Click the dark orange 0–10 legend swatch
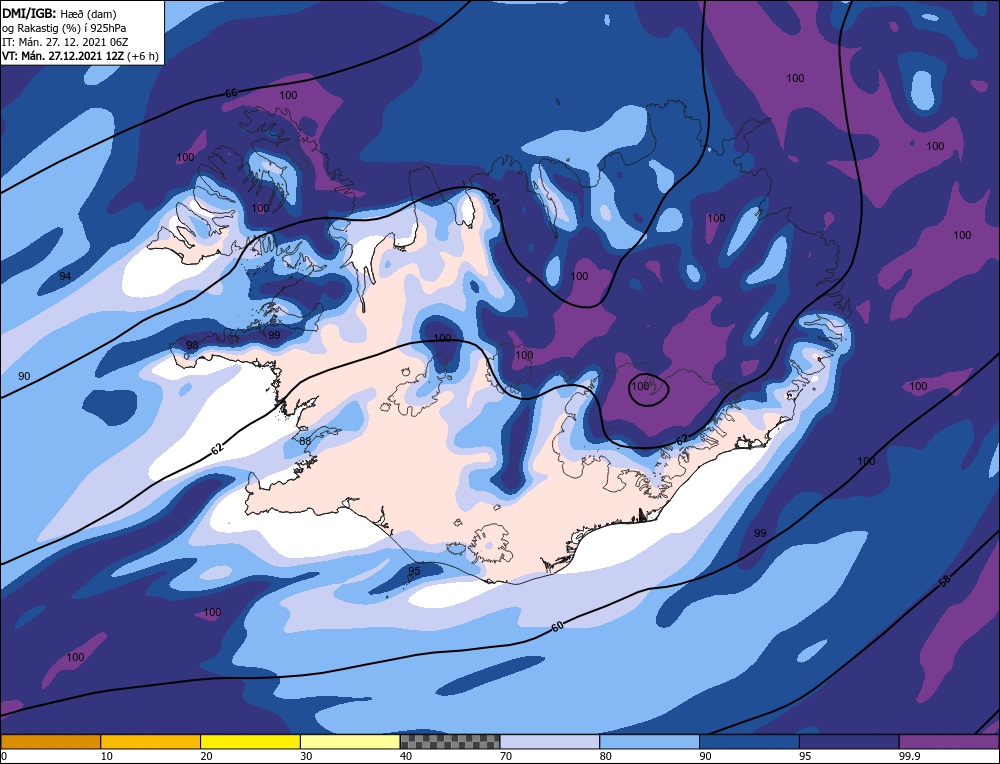 click(x=50, y=741)
